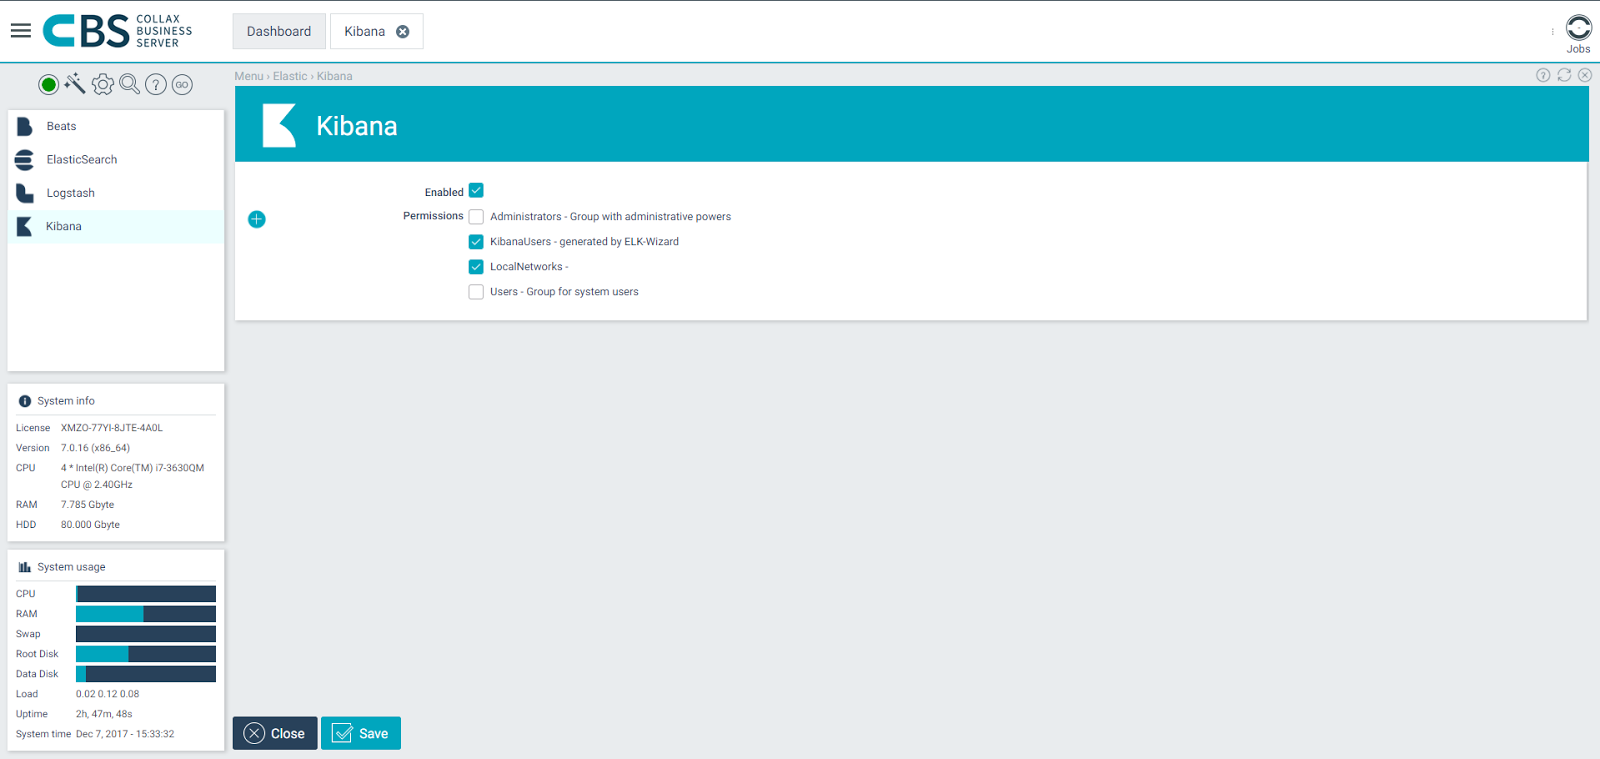Viewport: 1600px width, 759px height.
Task: Check the Administrators permission checkbox
Action: (x=476, y=217)
